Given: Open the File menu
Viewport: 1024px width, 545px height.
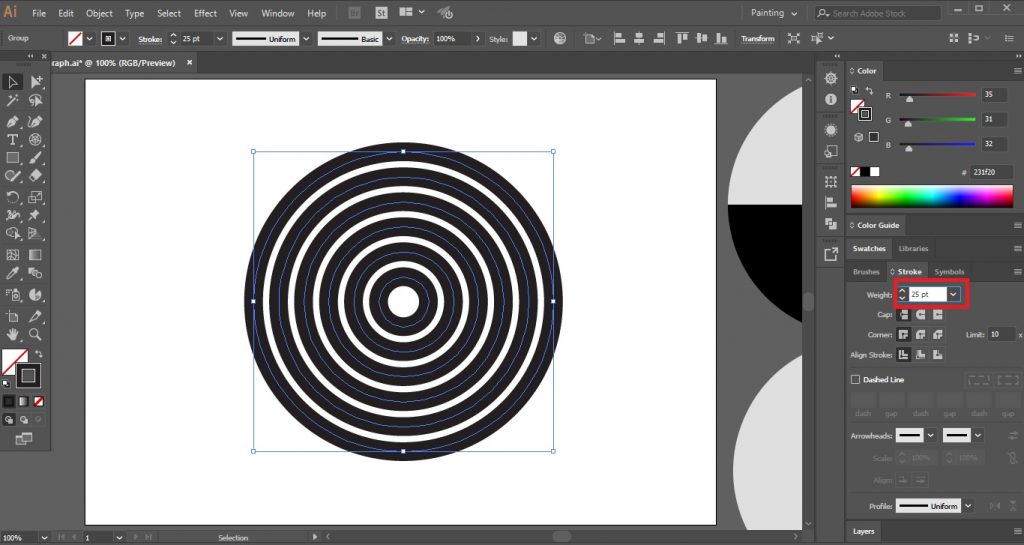Looking at the screenshot, I should tap(39, 13).
